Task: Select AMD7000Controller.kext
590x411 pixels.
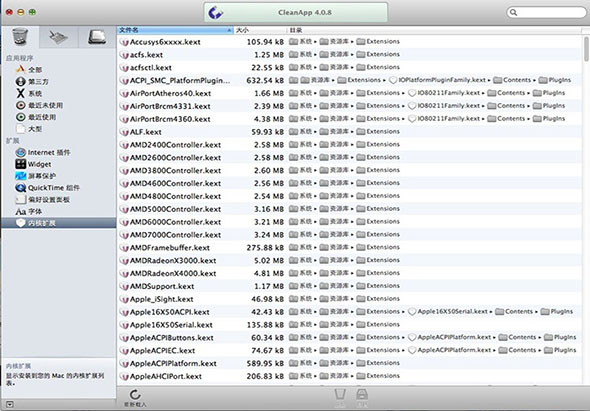Action: tap(175, 235)
